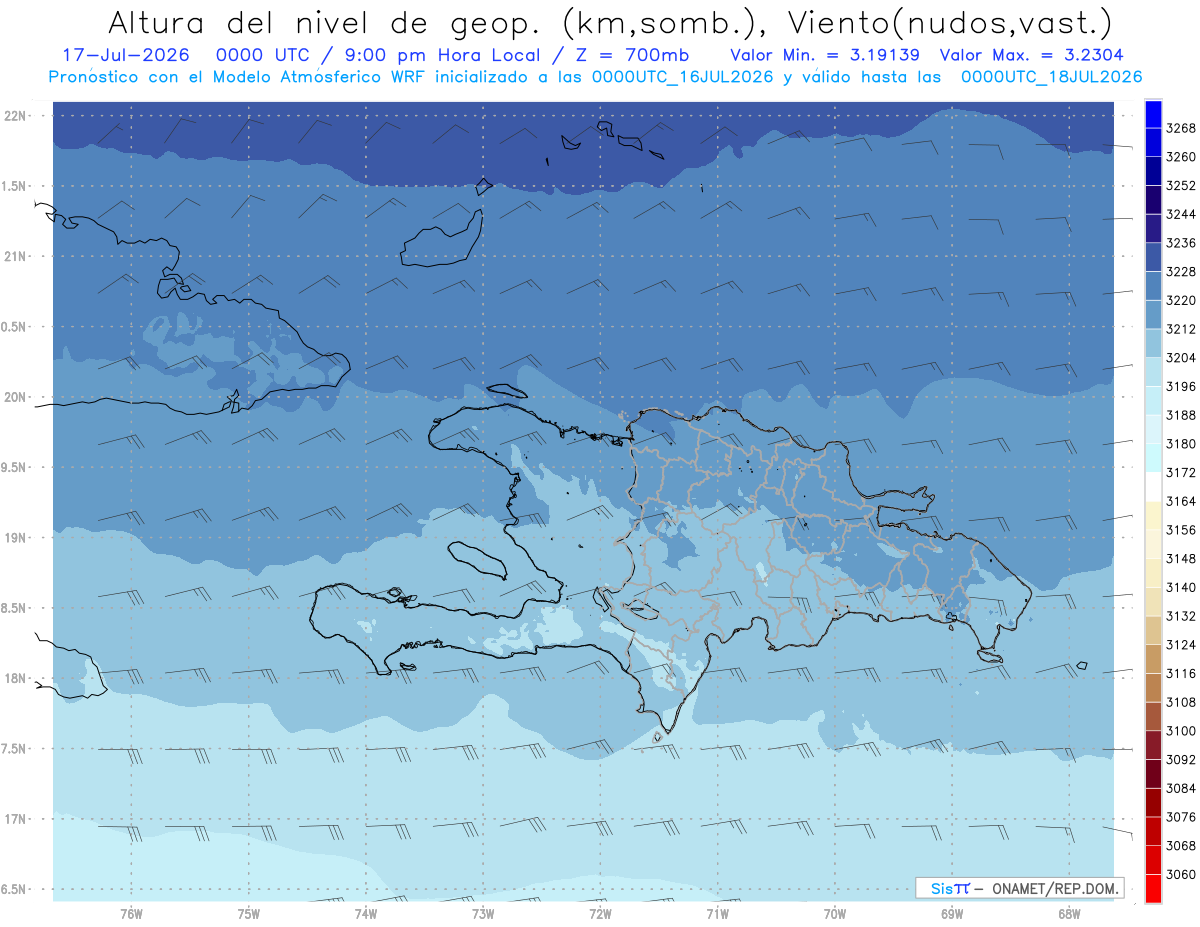Click the '76W' longitude label
Image resolution: width=1200 pixels, height=927 pixels.
[x=131, y=914]
